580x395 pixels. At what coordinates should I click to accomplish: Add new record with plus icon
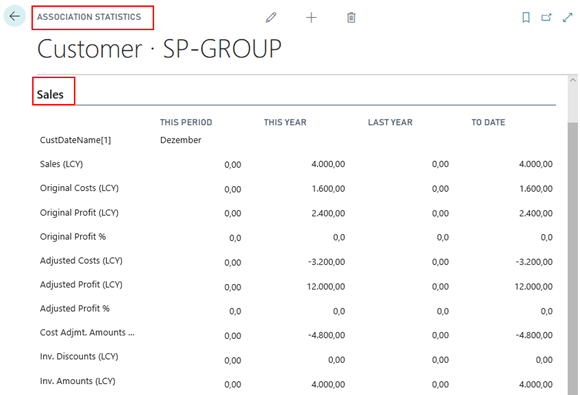pyautogui.click(x=311, y=17)
